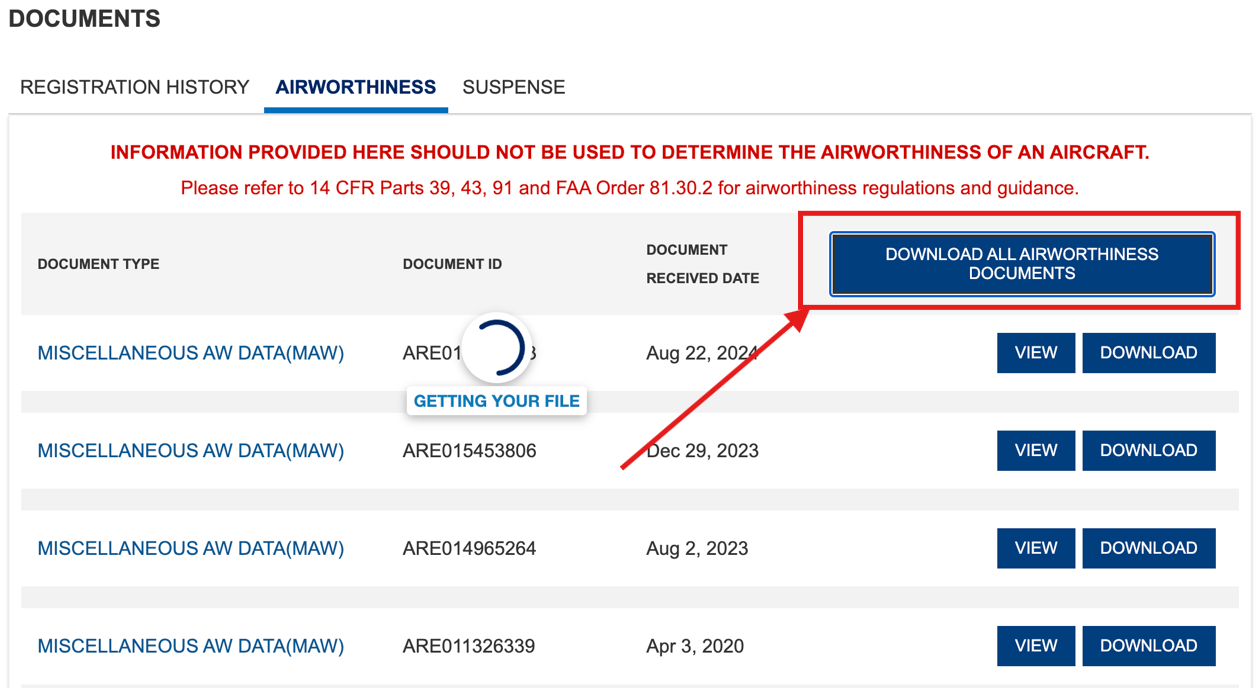Download document ARE015453806
The image size is (1256, 688).
pyautogui.click(x=1148, y=451)
